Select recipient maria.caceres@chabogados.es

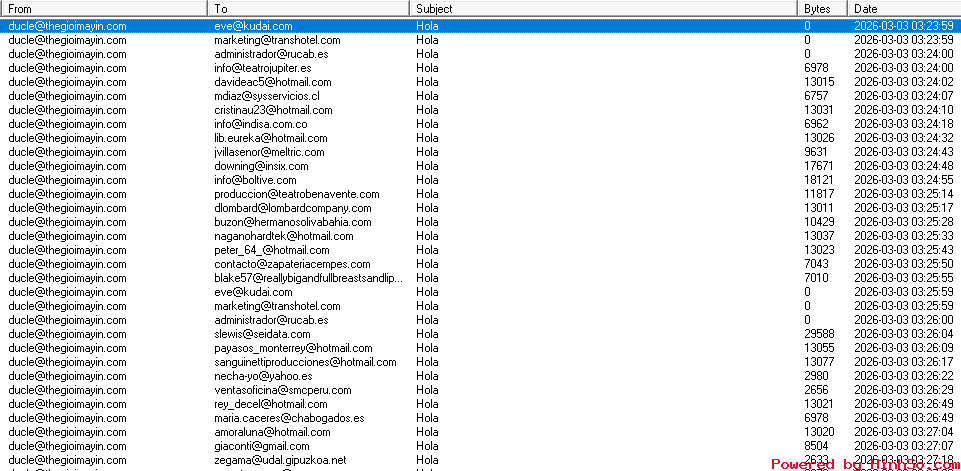289,418
